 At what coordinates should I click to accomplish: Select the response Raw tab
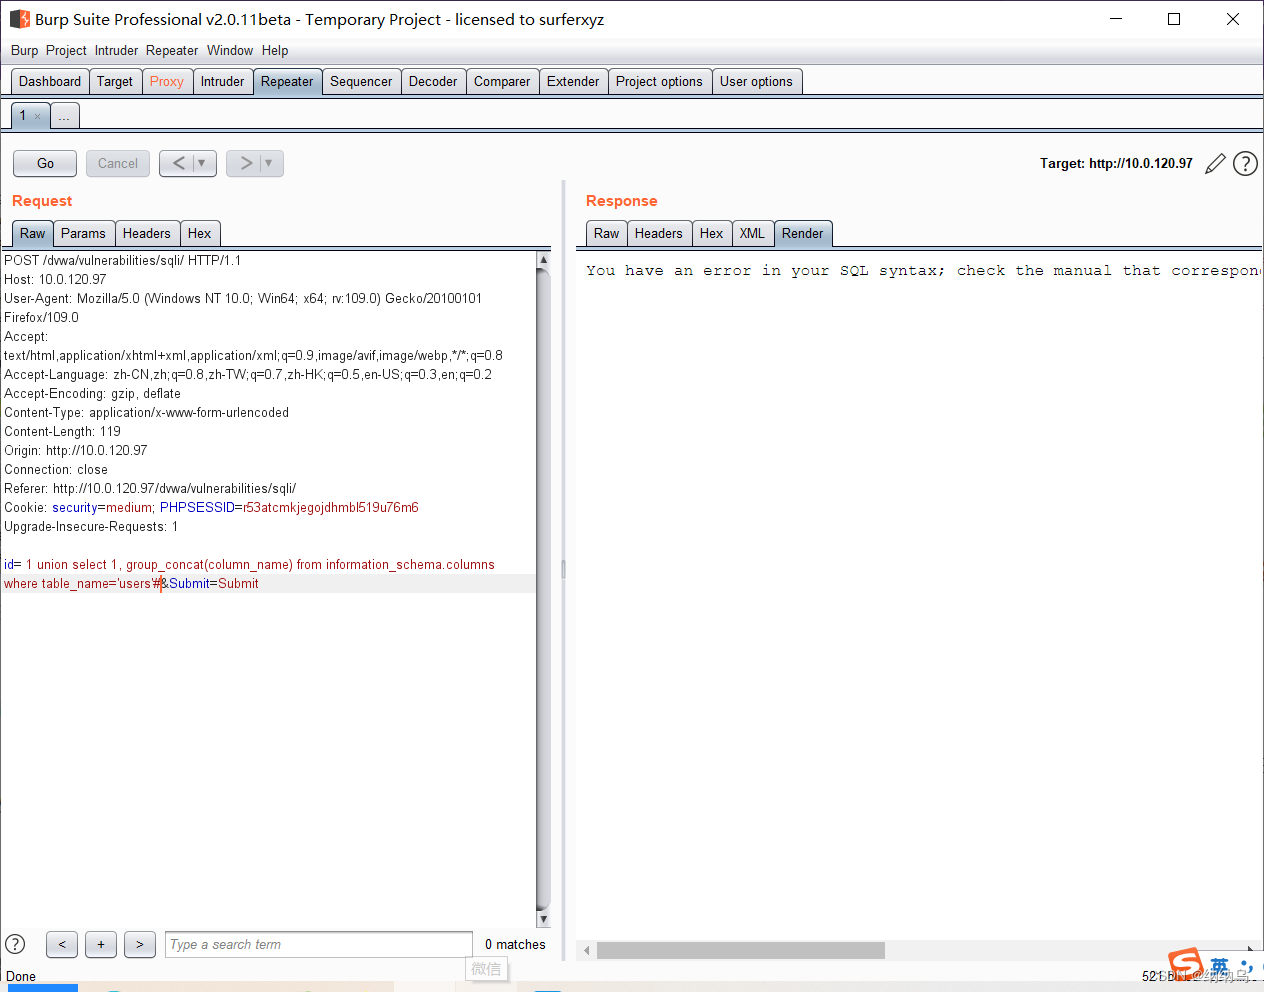(x=607, y=234)
